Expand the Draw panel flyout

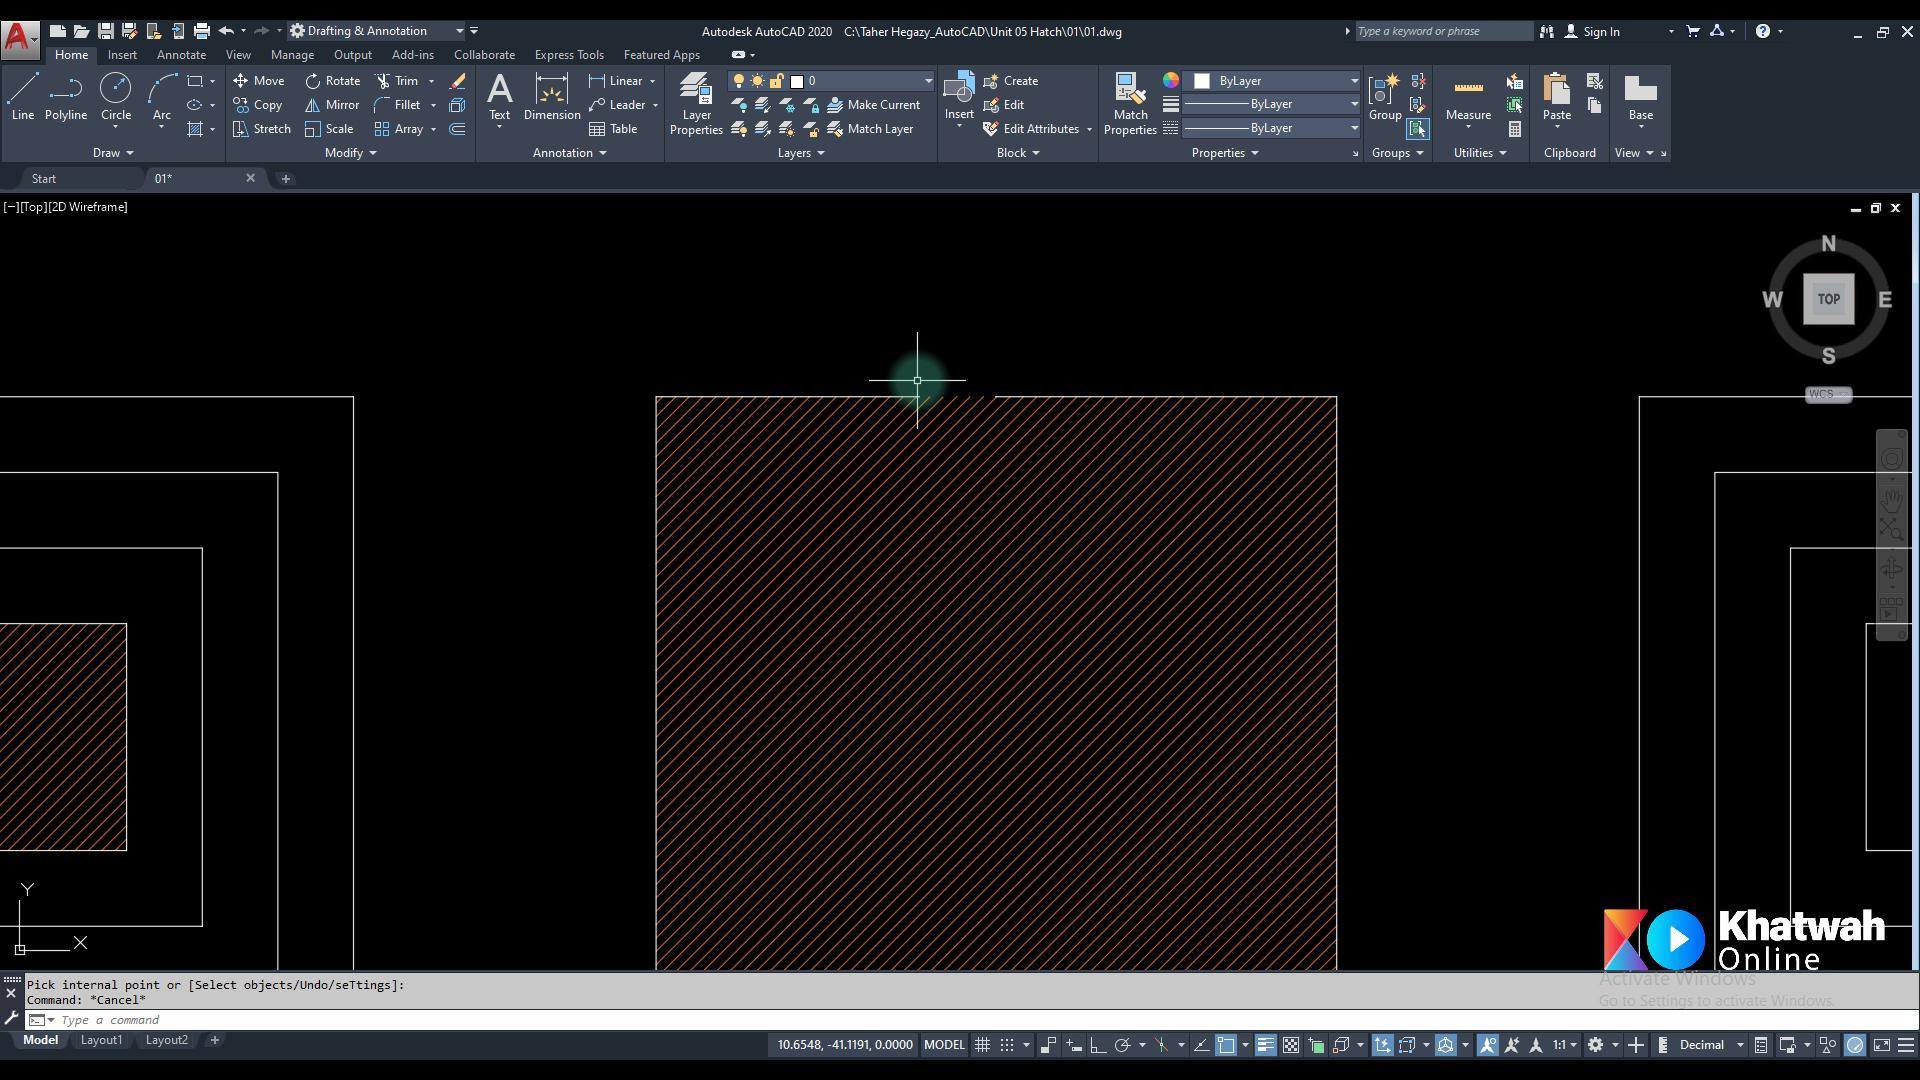pyautogui.click(x=113, y=153)
